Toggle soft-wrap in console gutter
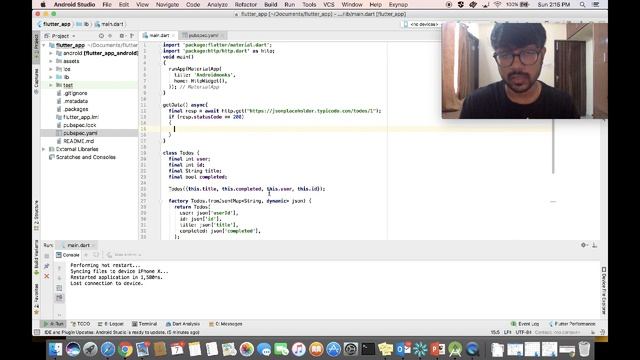This screenshot has height=360, width=640. [x=59, y=288]
